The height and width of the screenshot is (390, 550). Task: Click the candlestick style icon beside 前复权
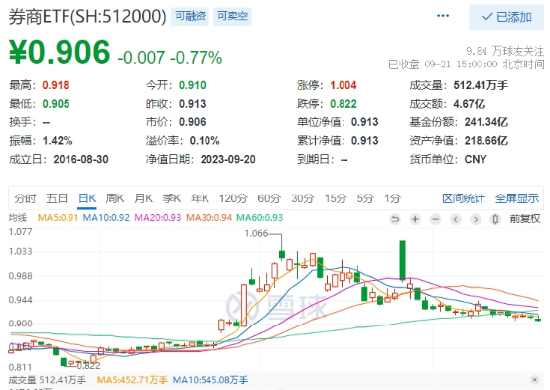495,219
